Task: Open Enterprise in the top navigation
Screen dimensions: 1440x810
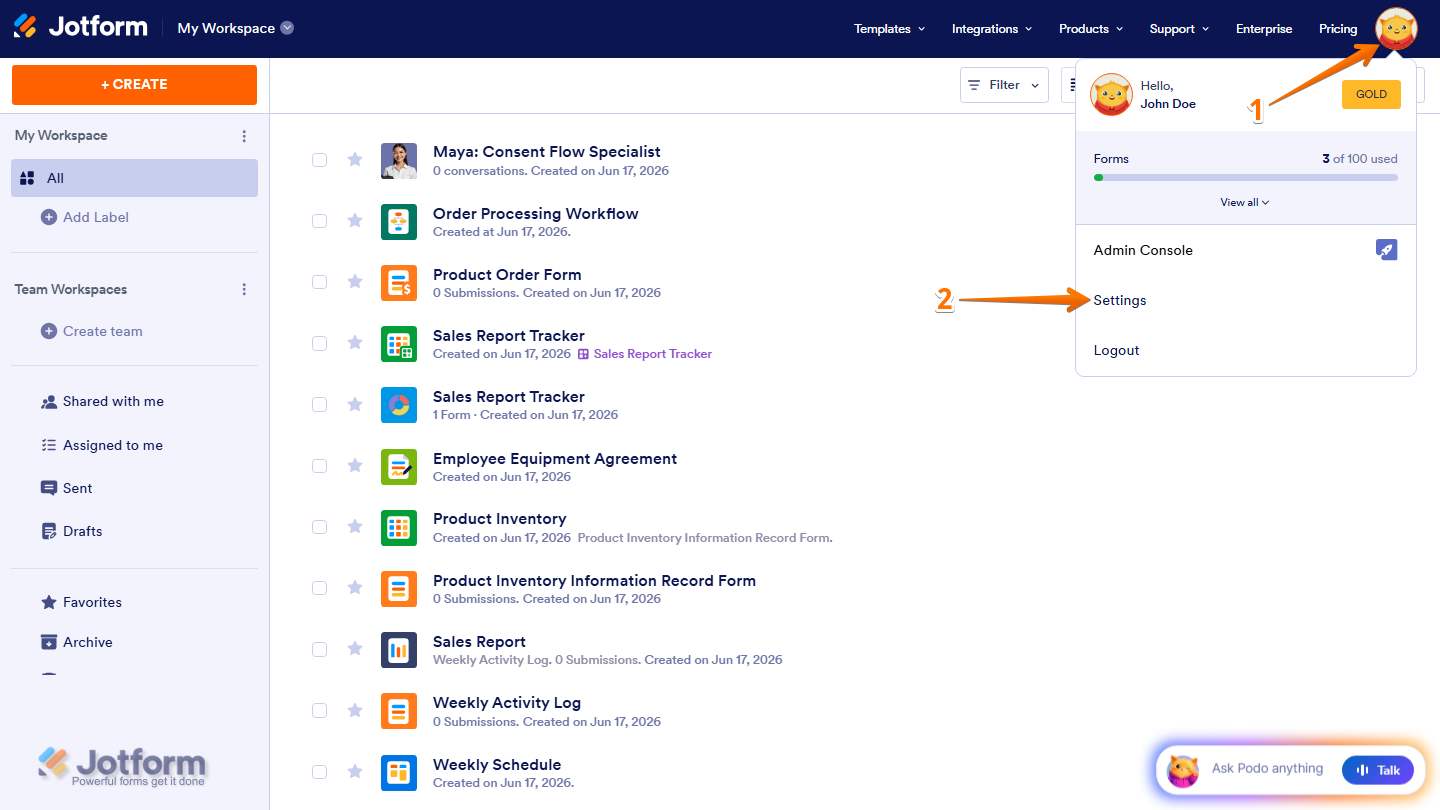Action: click(1264, 29)
